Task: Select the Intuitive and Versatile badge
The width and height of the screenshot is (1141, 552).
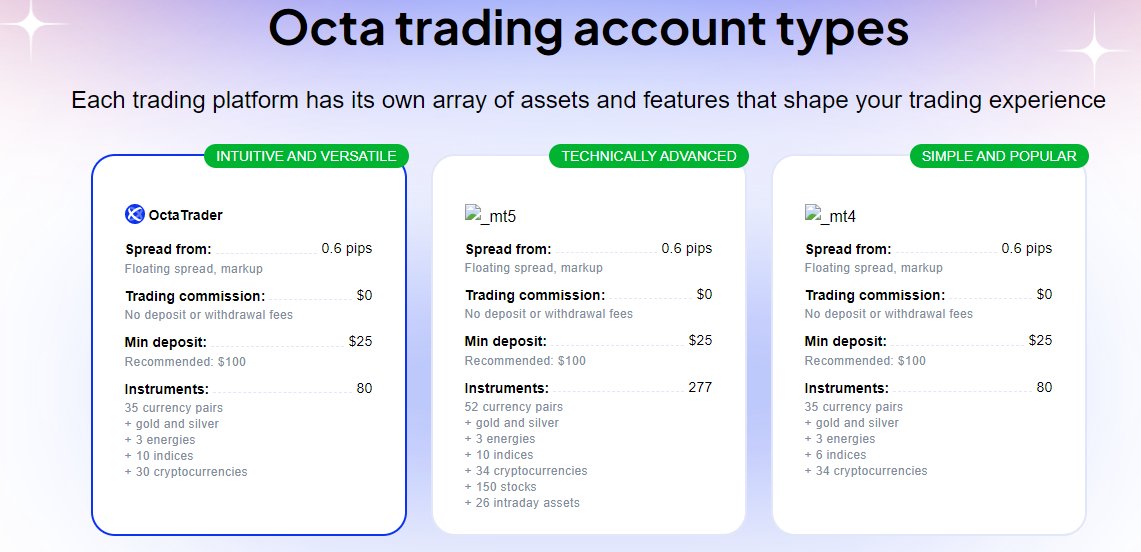Action: (306, 156)
